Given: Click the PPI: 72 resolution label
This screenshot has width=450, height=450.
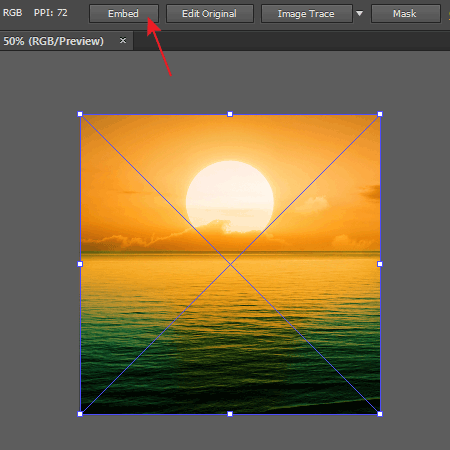Looking at the screenshot, I should pyautogui.click(x=51, y=13).
